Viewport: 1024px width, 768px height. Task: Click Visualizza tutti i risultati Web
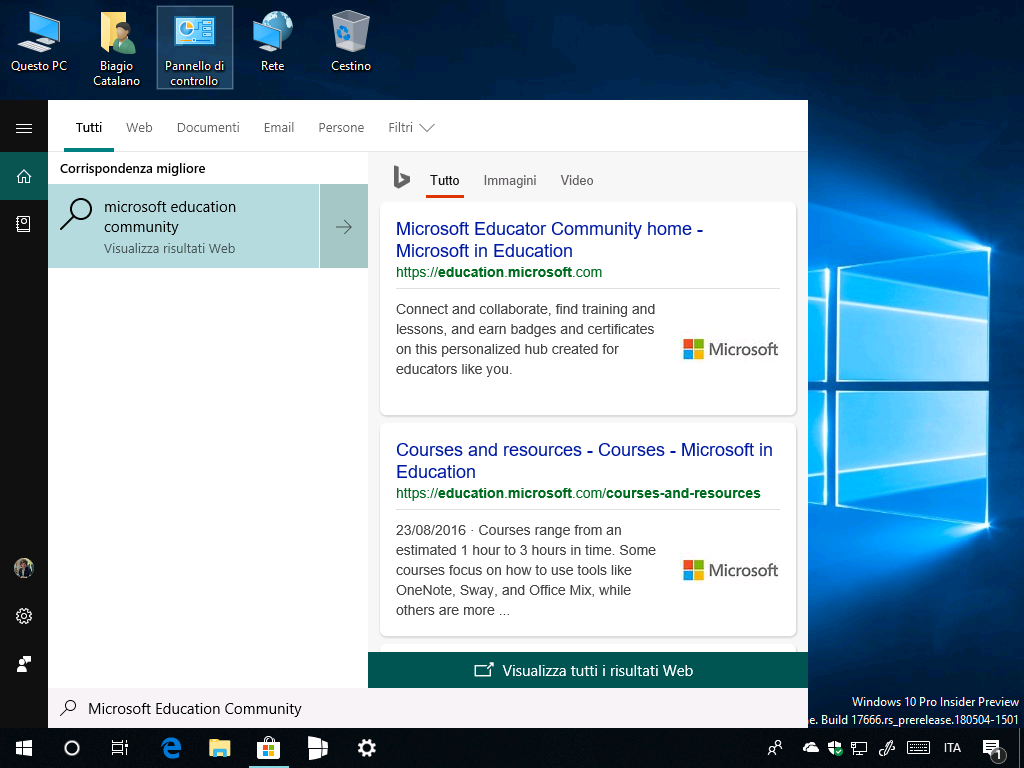pos(588,670)
